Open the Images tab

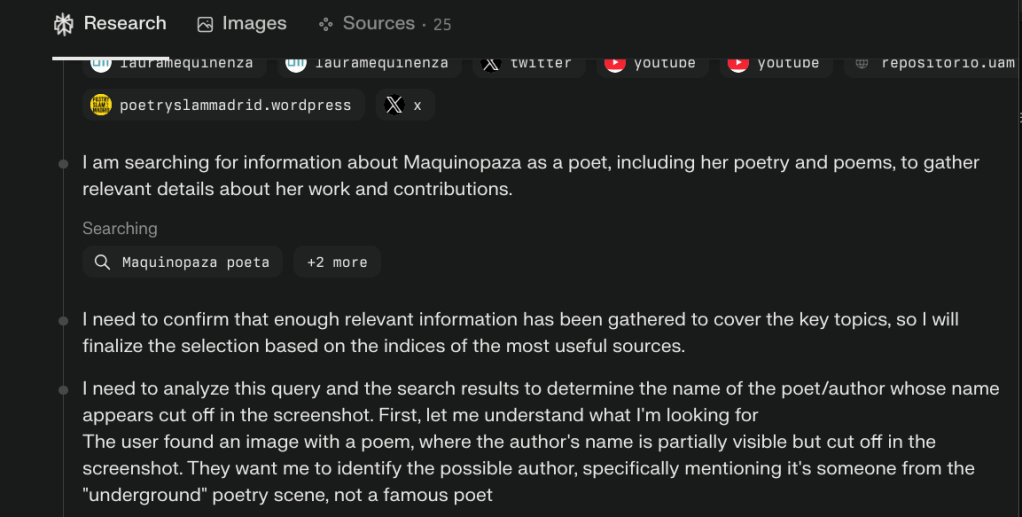point(242,23)
